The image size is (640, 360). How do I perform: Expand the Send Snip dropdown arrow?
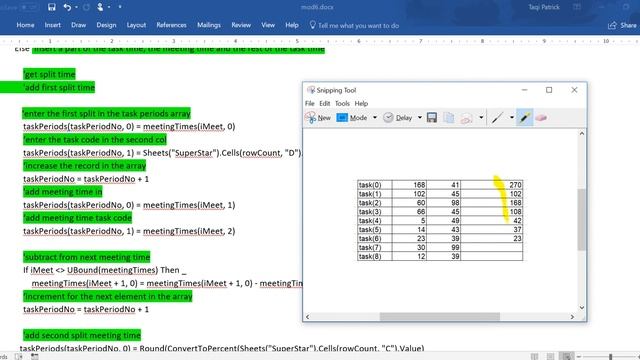481,118
